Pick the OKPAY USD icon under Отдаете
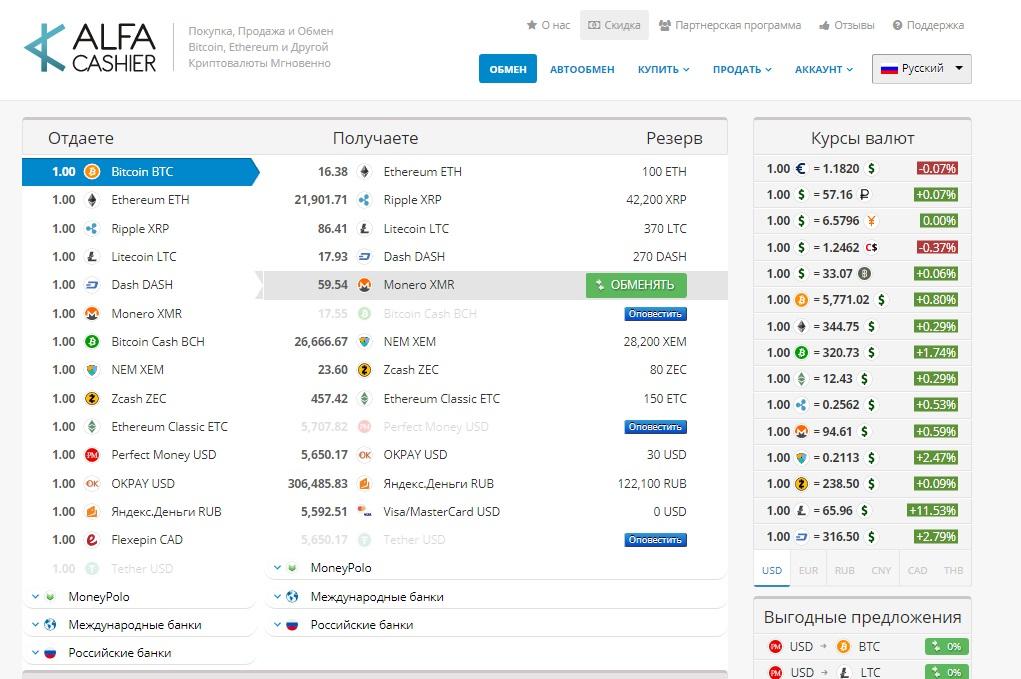Image resolution: width=1021 pixels, height=679 pixels. pos(92,484)
